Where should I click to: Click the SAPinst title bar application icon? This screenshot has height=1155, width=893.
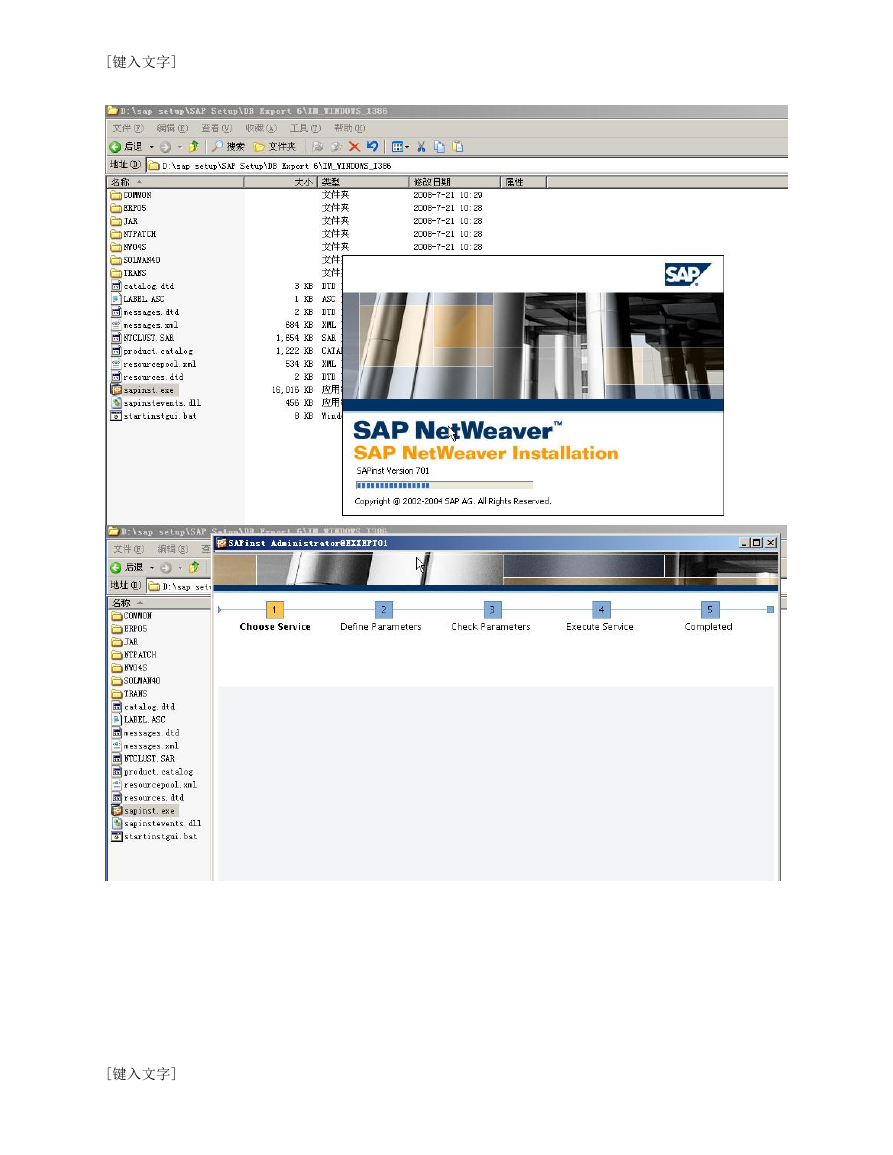(x=221, y=543)
